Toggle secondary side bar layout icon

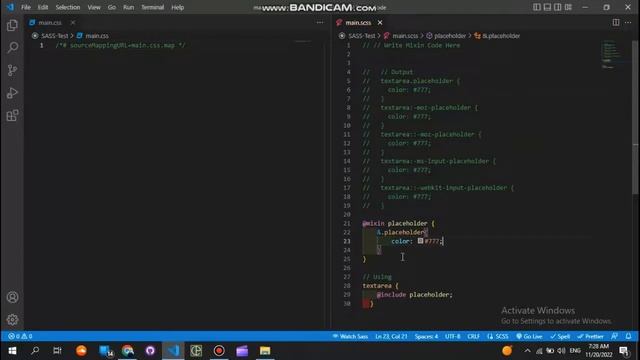(558, 7)
